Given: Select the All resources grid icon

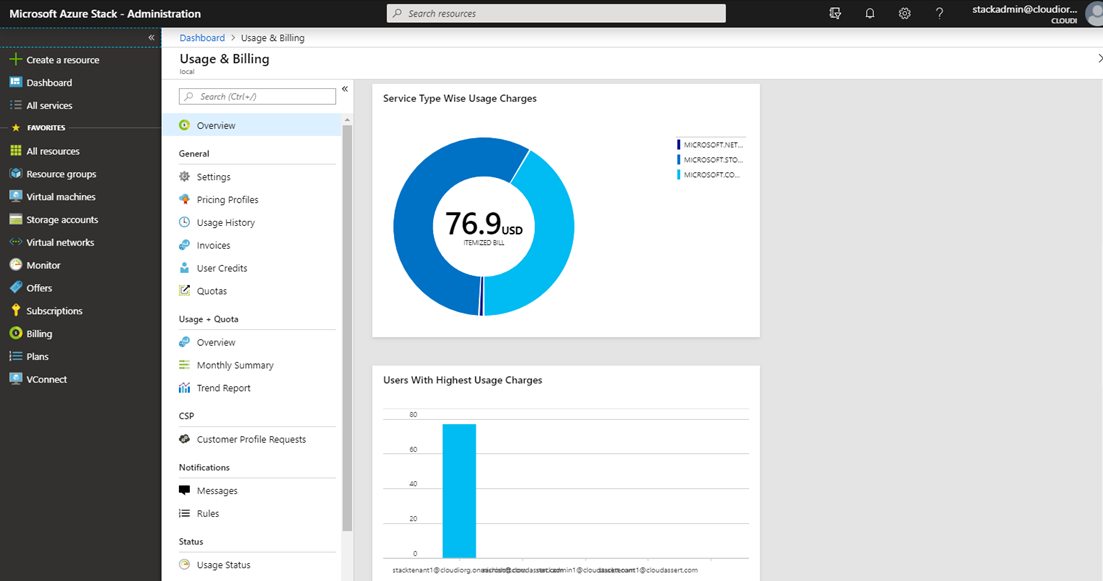Looking at the screenshot, I should click(15, 151).
